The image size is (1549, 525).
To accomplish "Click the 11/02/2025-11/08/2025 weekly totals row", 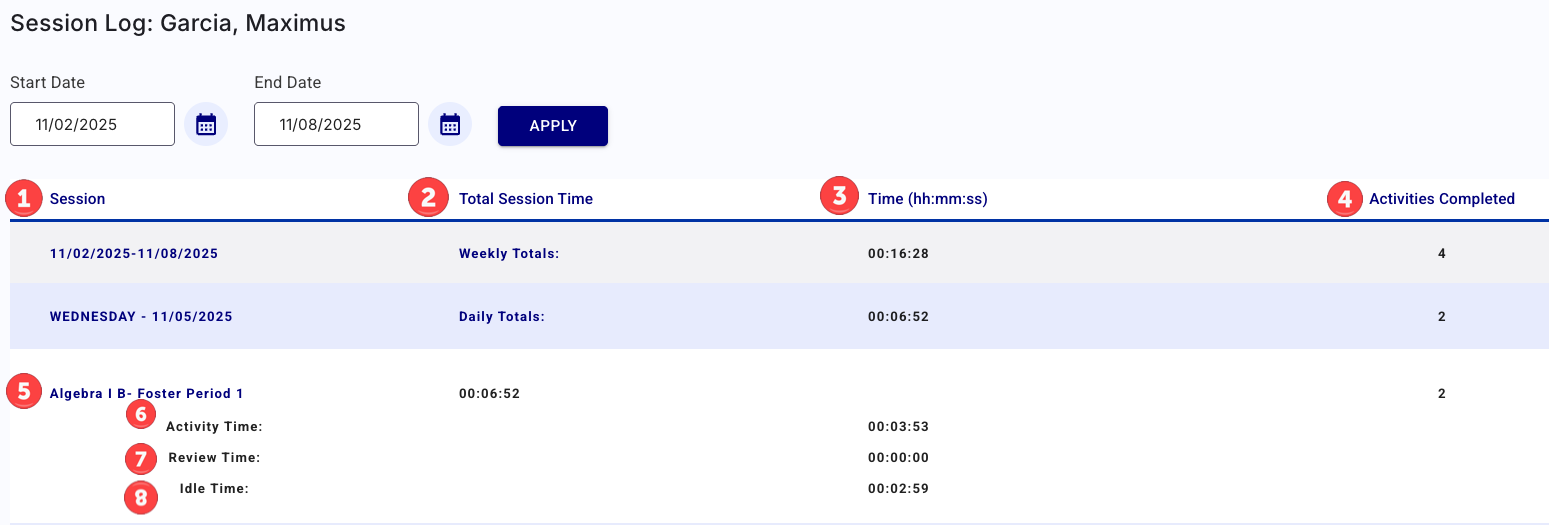I will pyautogui.click(x=134, y=254).
